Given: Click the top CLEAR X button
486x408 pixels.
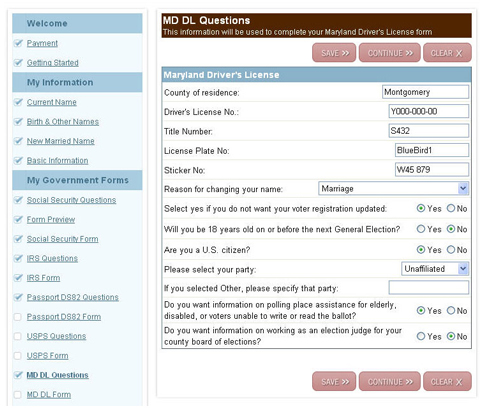Looking at the screenshot, I should coord(447,53).
